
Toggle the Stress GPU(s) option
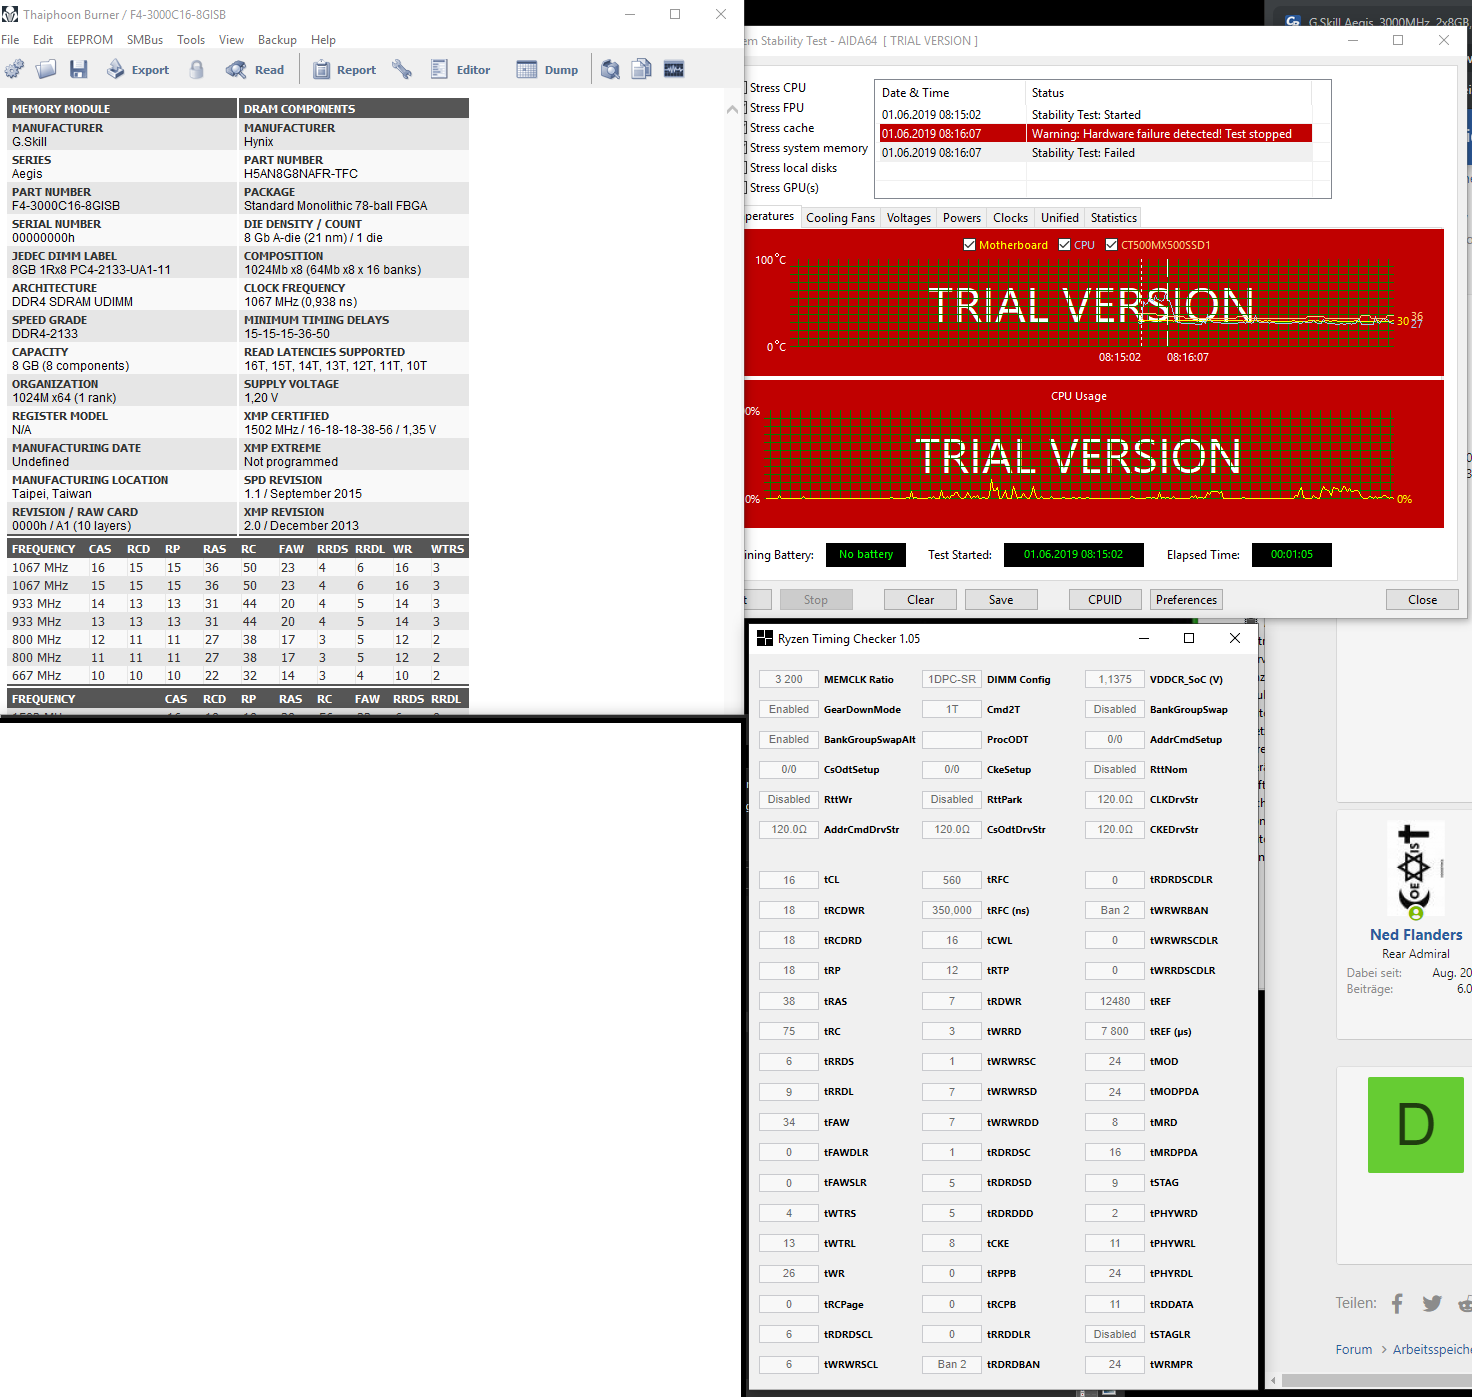782,188
